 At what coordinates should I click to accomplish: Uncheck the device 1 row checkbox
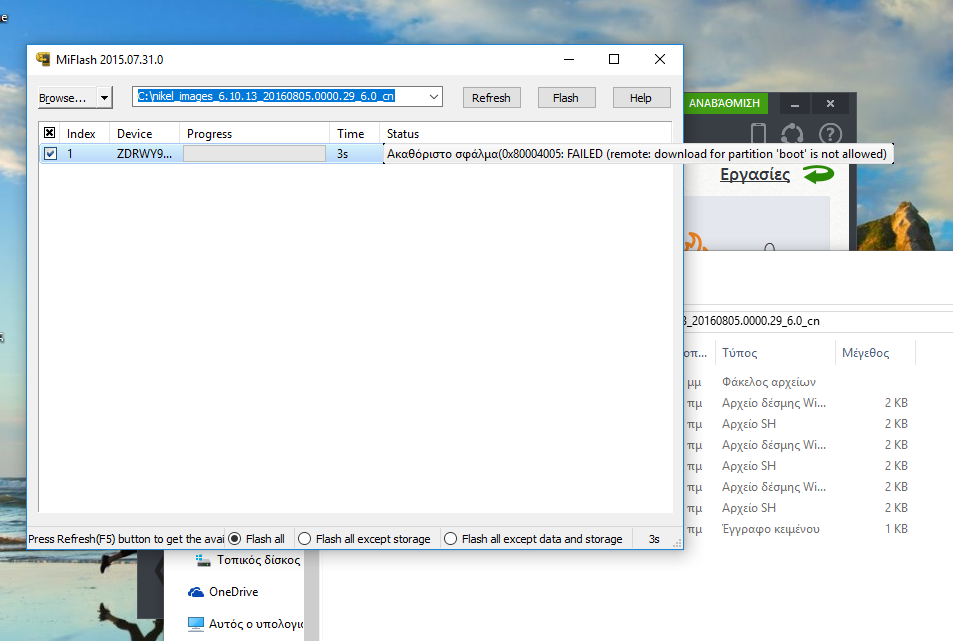coord(50,154)
